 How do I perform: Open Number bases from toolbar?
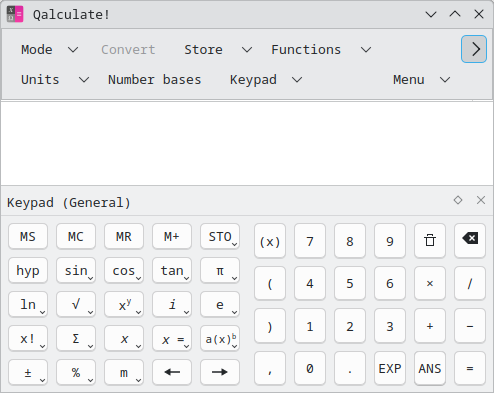[155, 80]
